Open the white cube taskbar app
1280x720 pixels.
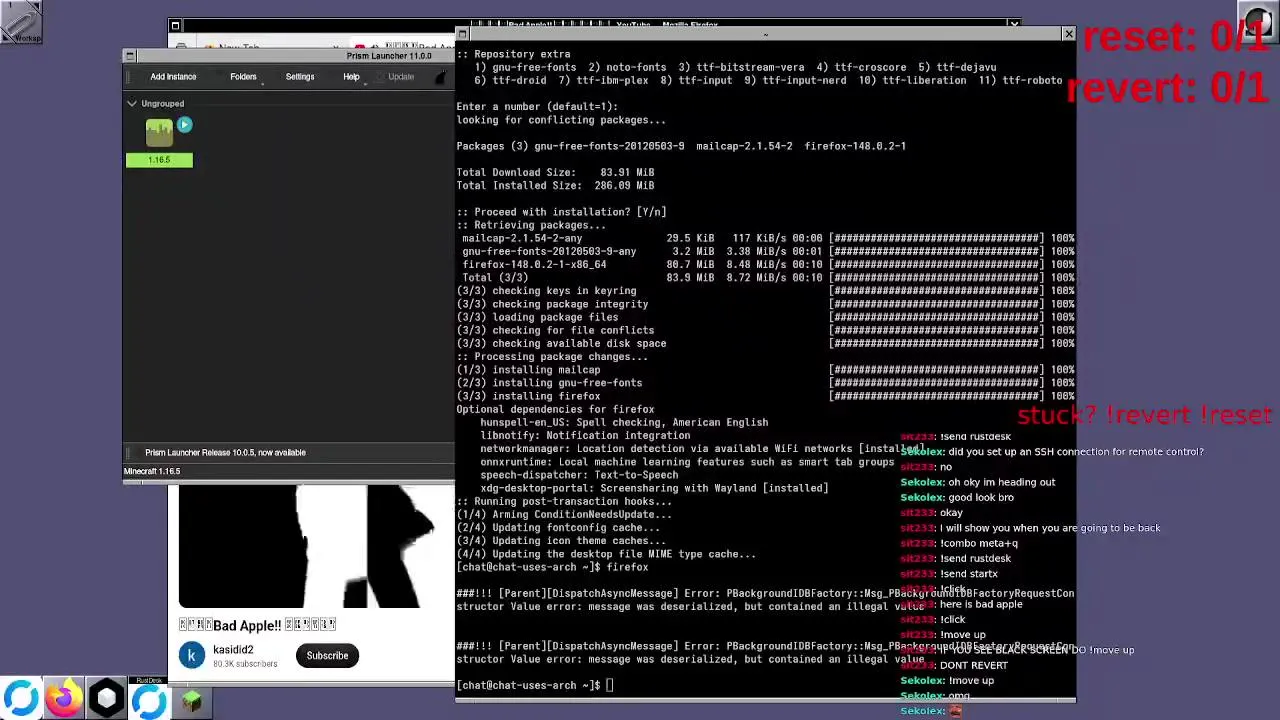106,699
